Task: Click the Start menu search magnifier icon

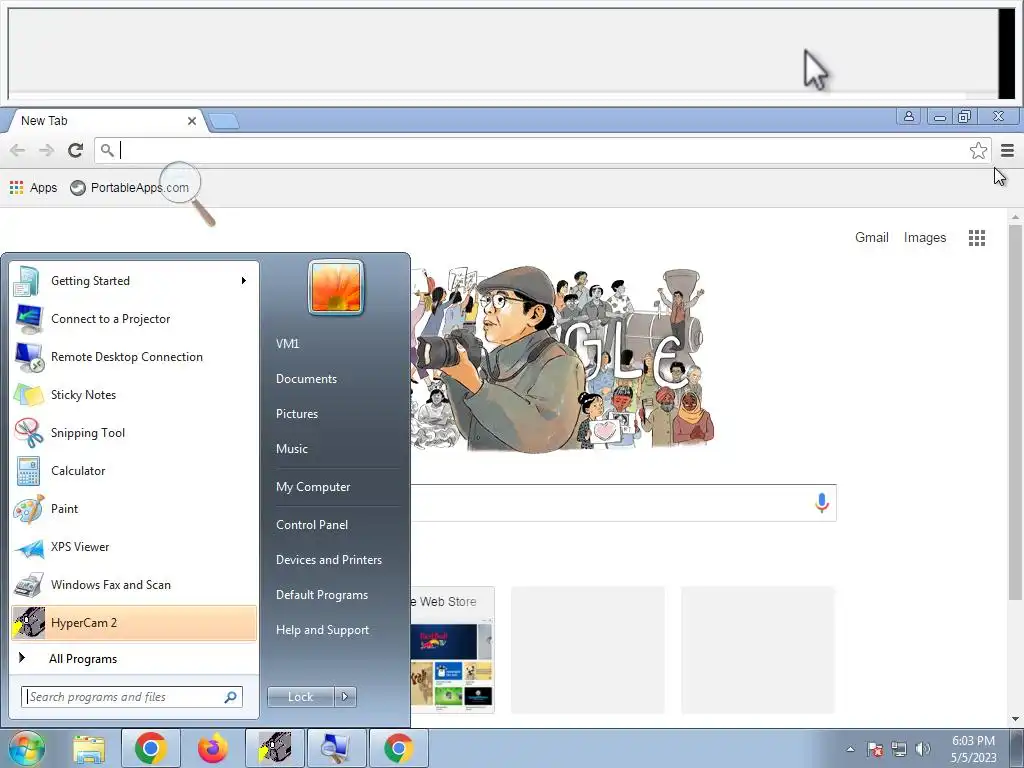Action: 231,697
